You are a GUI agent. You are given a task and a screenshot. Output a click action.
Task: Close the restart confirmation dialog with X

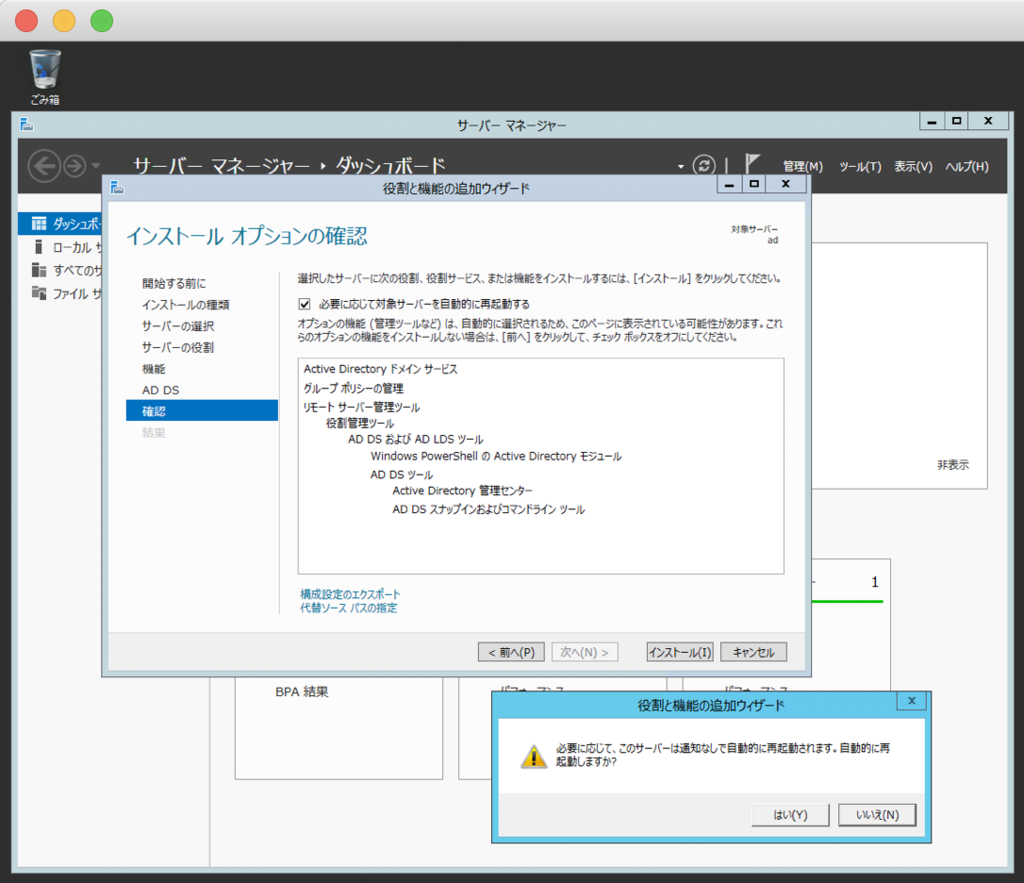point(912,701)
